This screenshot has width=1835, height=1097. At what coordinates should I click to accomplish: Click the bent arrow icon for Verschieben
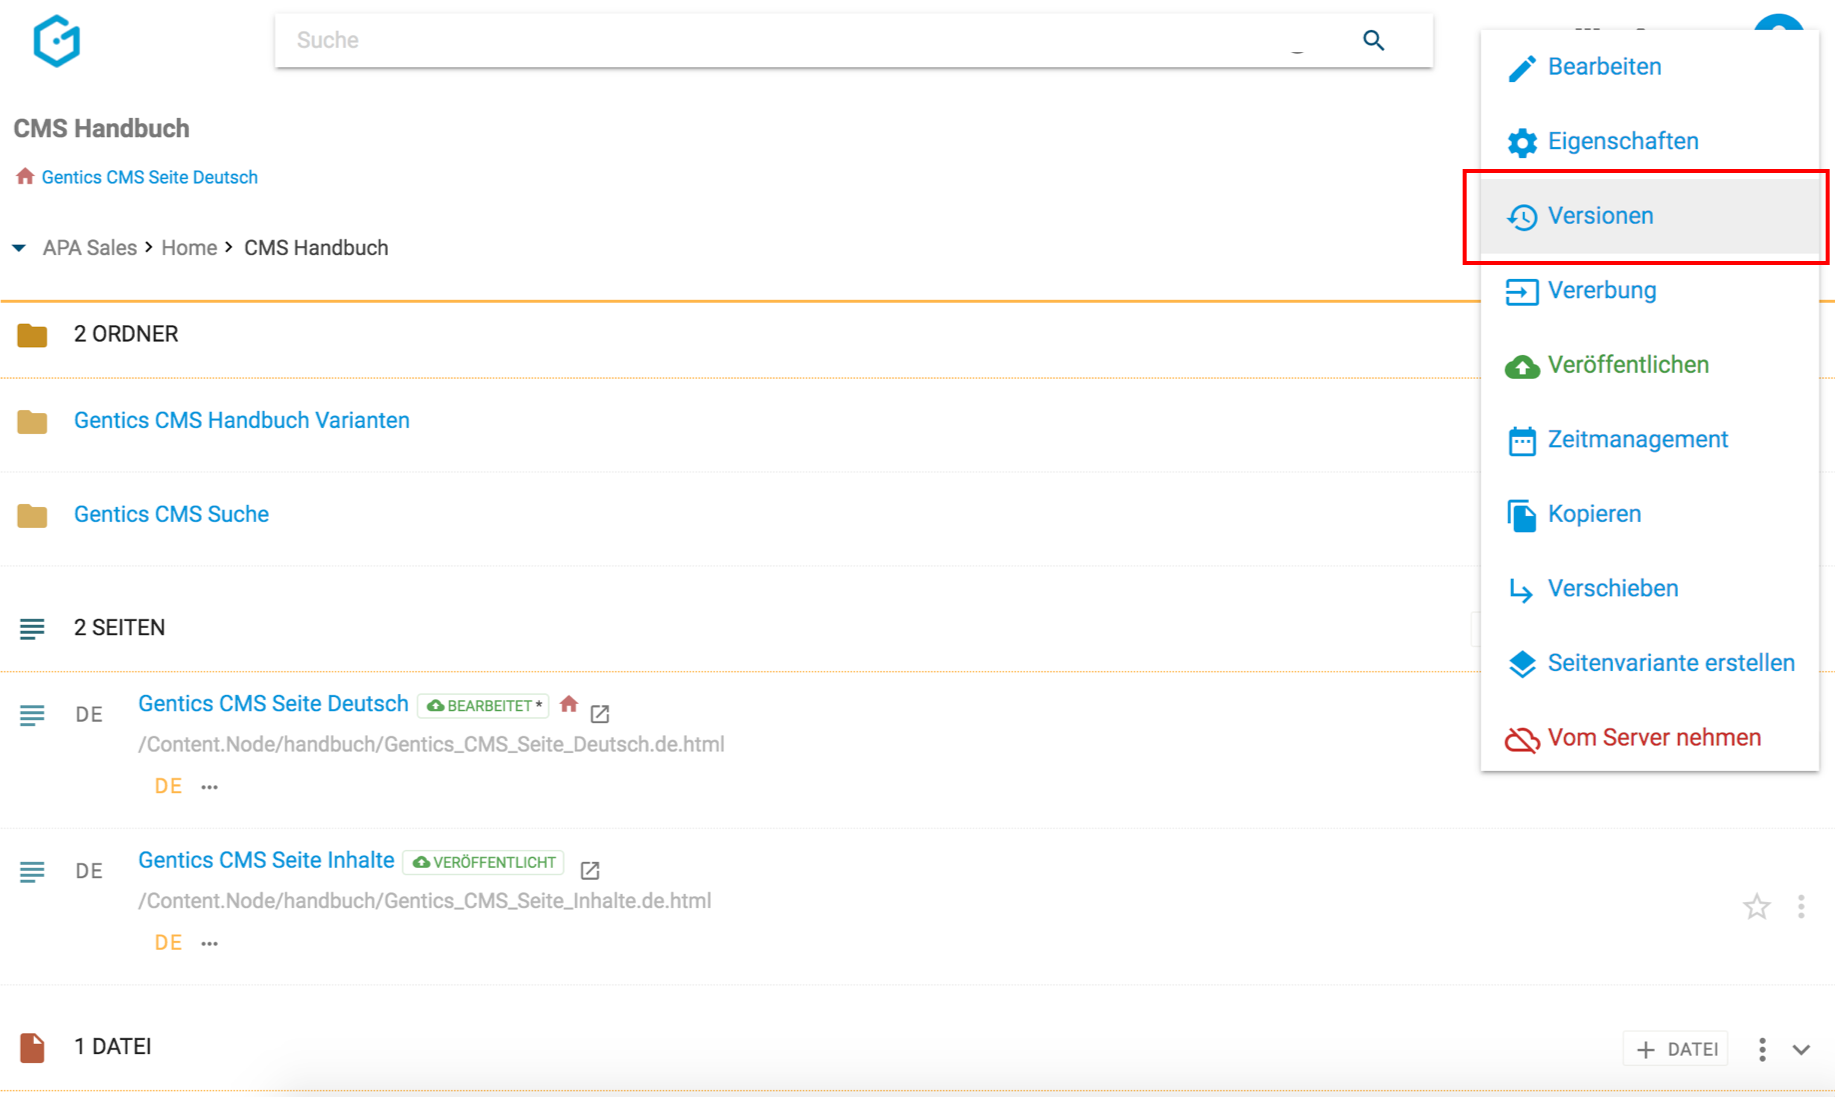coord(1521,591)
